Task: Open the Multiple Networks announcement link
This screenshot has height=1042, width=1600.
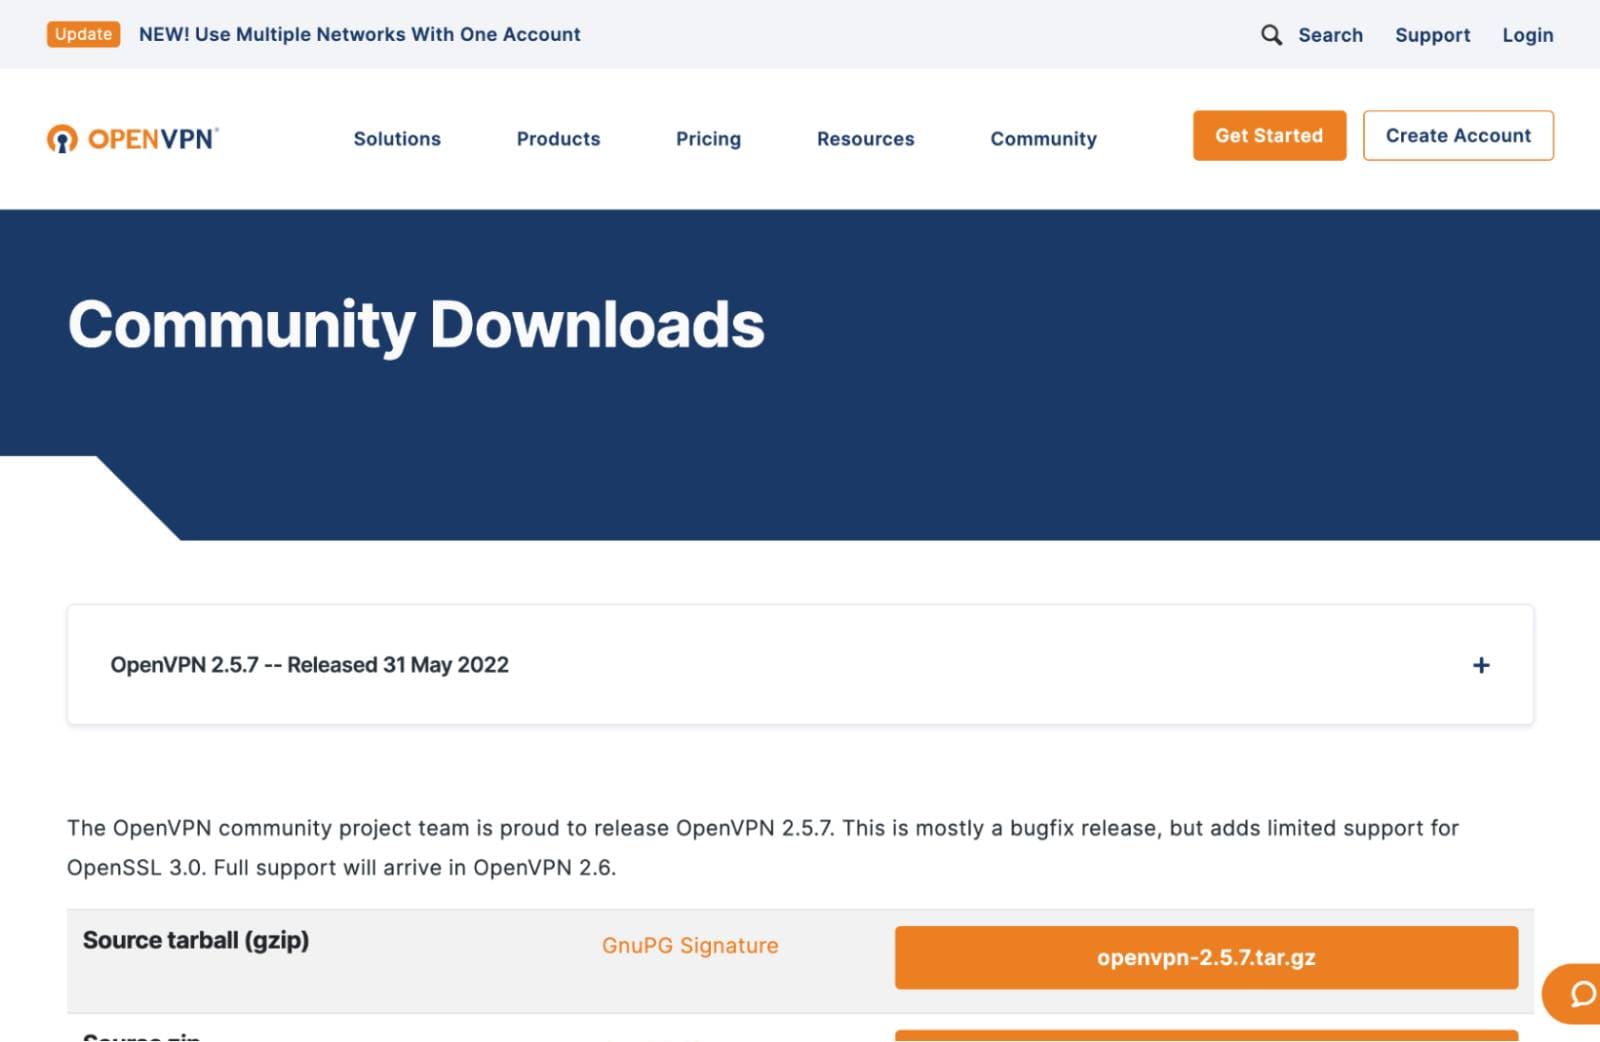Action: 359,34
